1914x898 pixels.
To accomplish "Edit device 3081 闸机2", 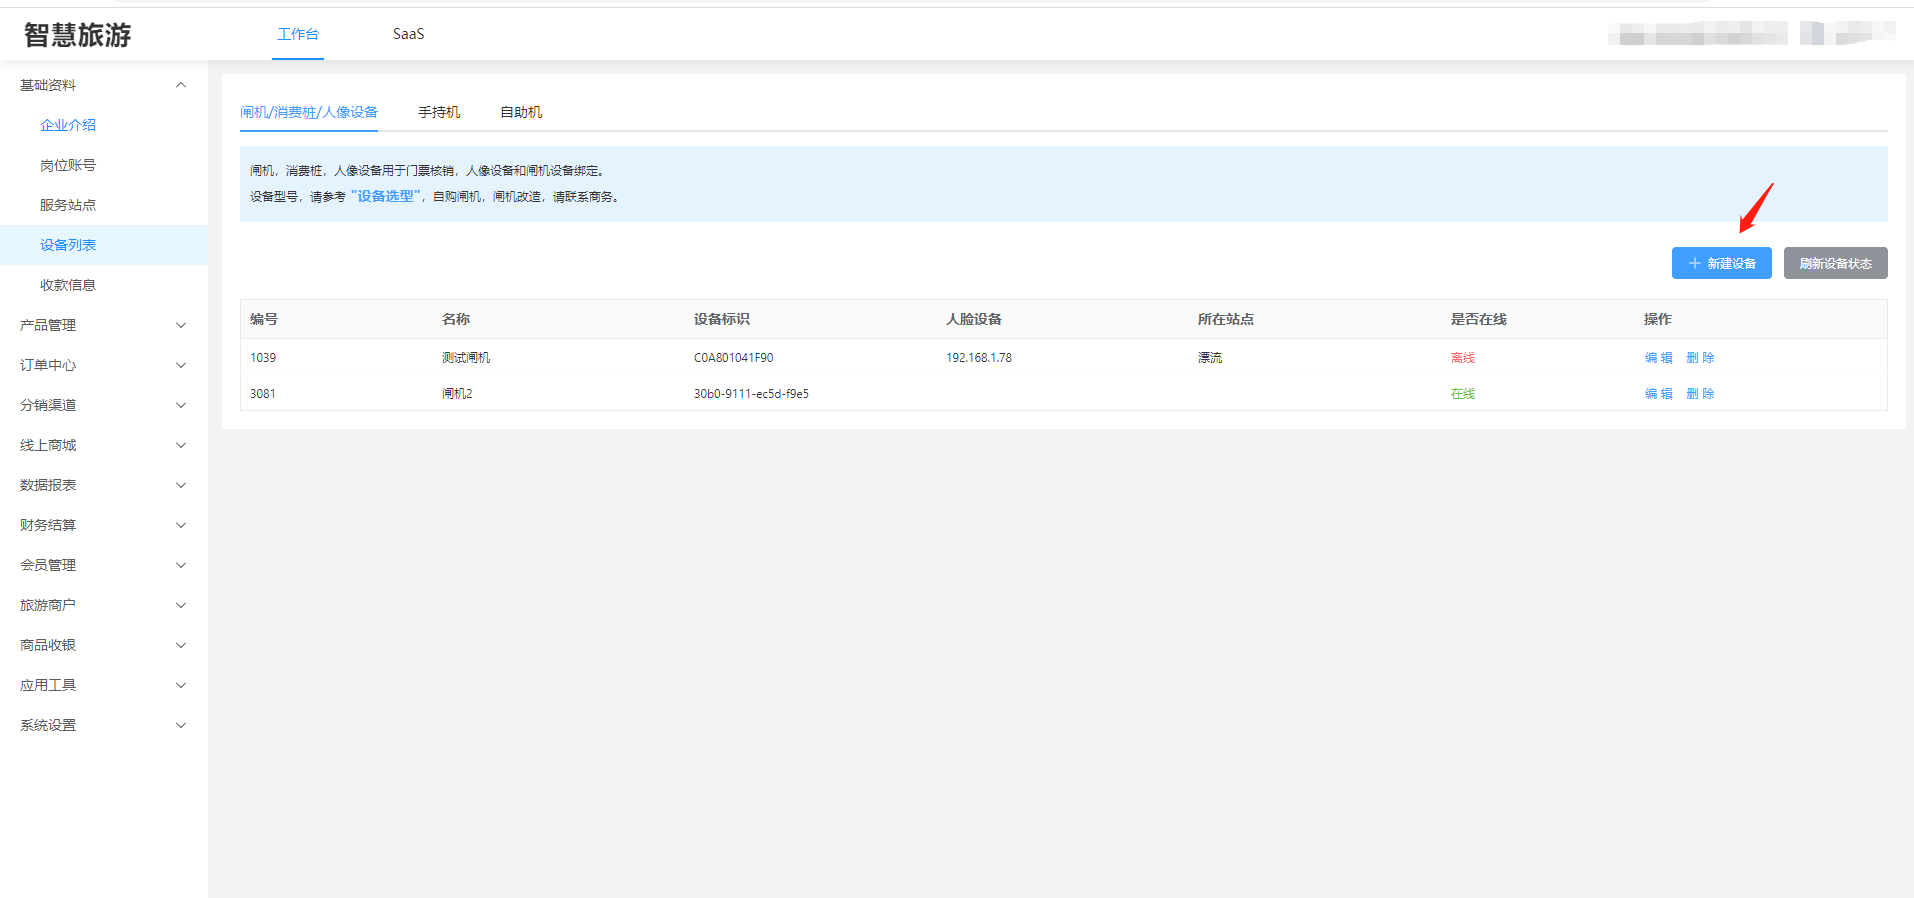I will [1658, 393].
